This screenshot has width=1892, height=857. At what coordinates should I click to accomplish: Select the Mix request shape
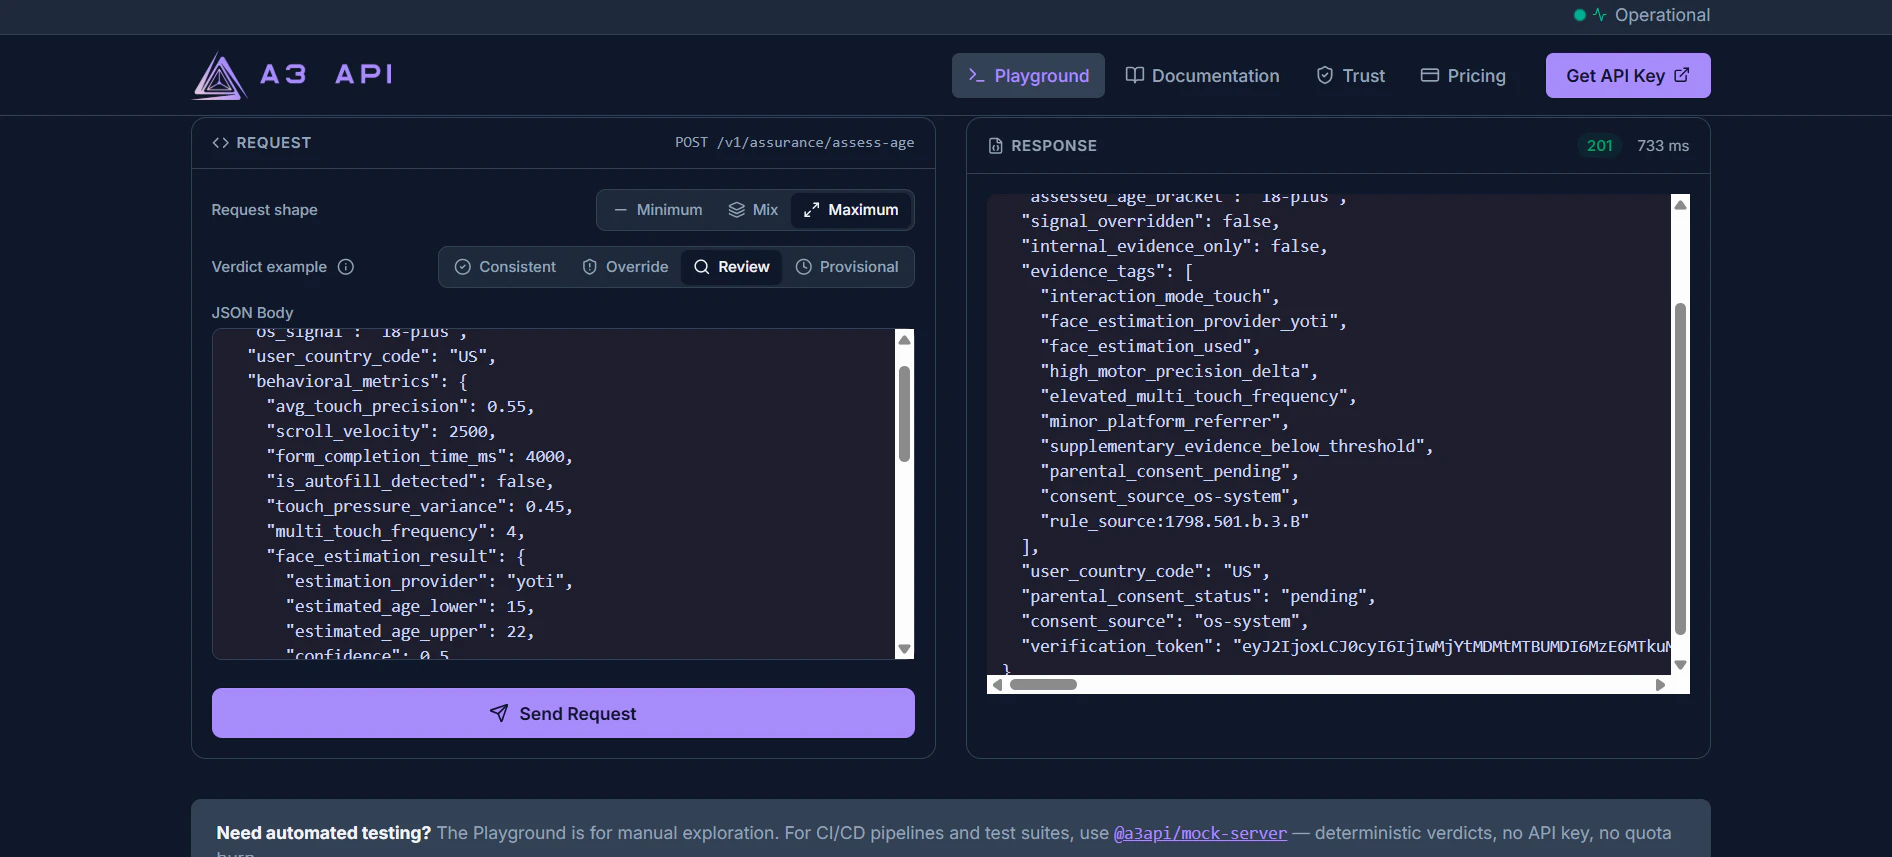click(x=753, y=210)
